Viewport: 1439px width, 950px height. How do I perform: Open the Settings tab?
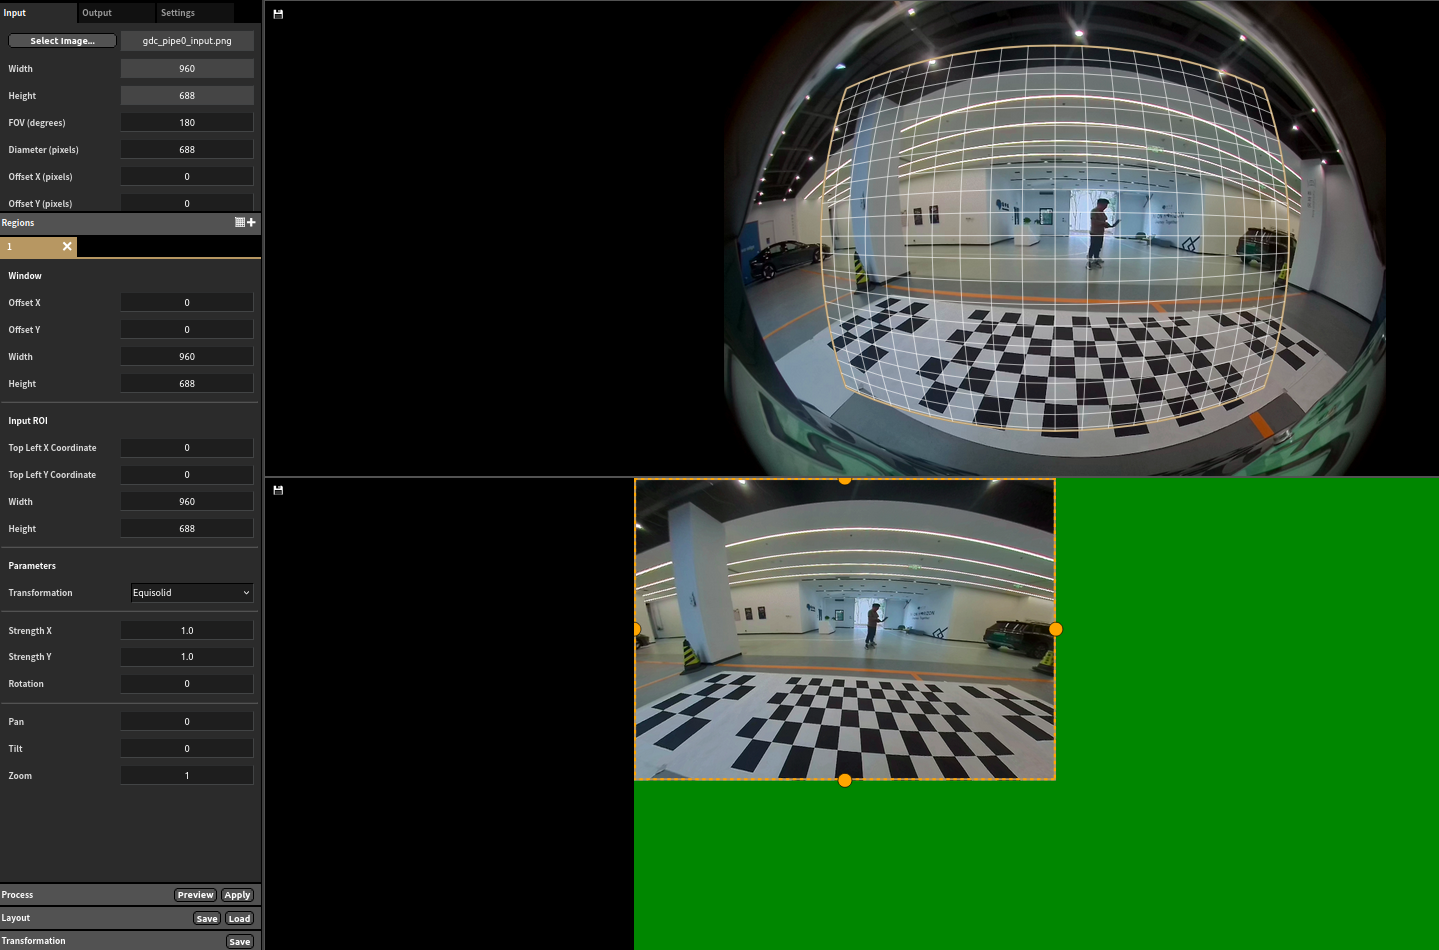point(178,13)
